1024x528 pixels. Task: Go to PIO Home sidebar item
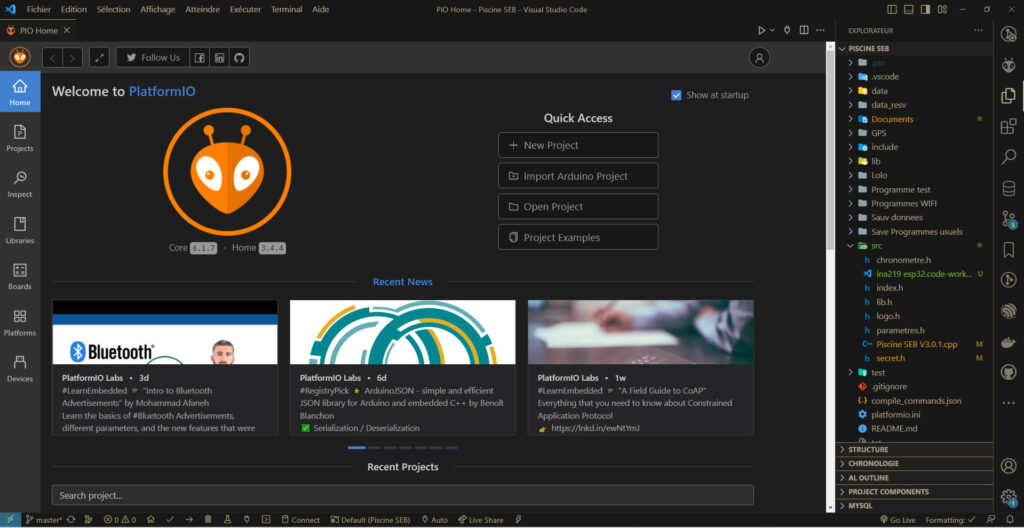coord(20,92)
